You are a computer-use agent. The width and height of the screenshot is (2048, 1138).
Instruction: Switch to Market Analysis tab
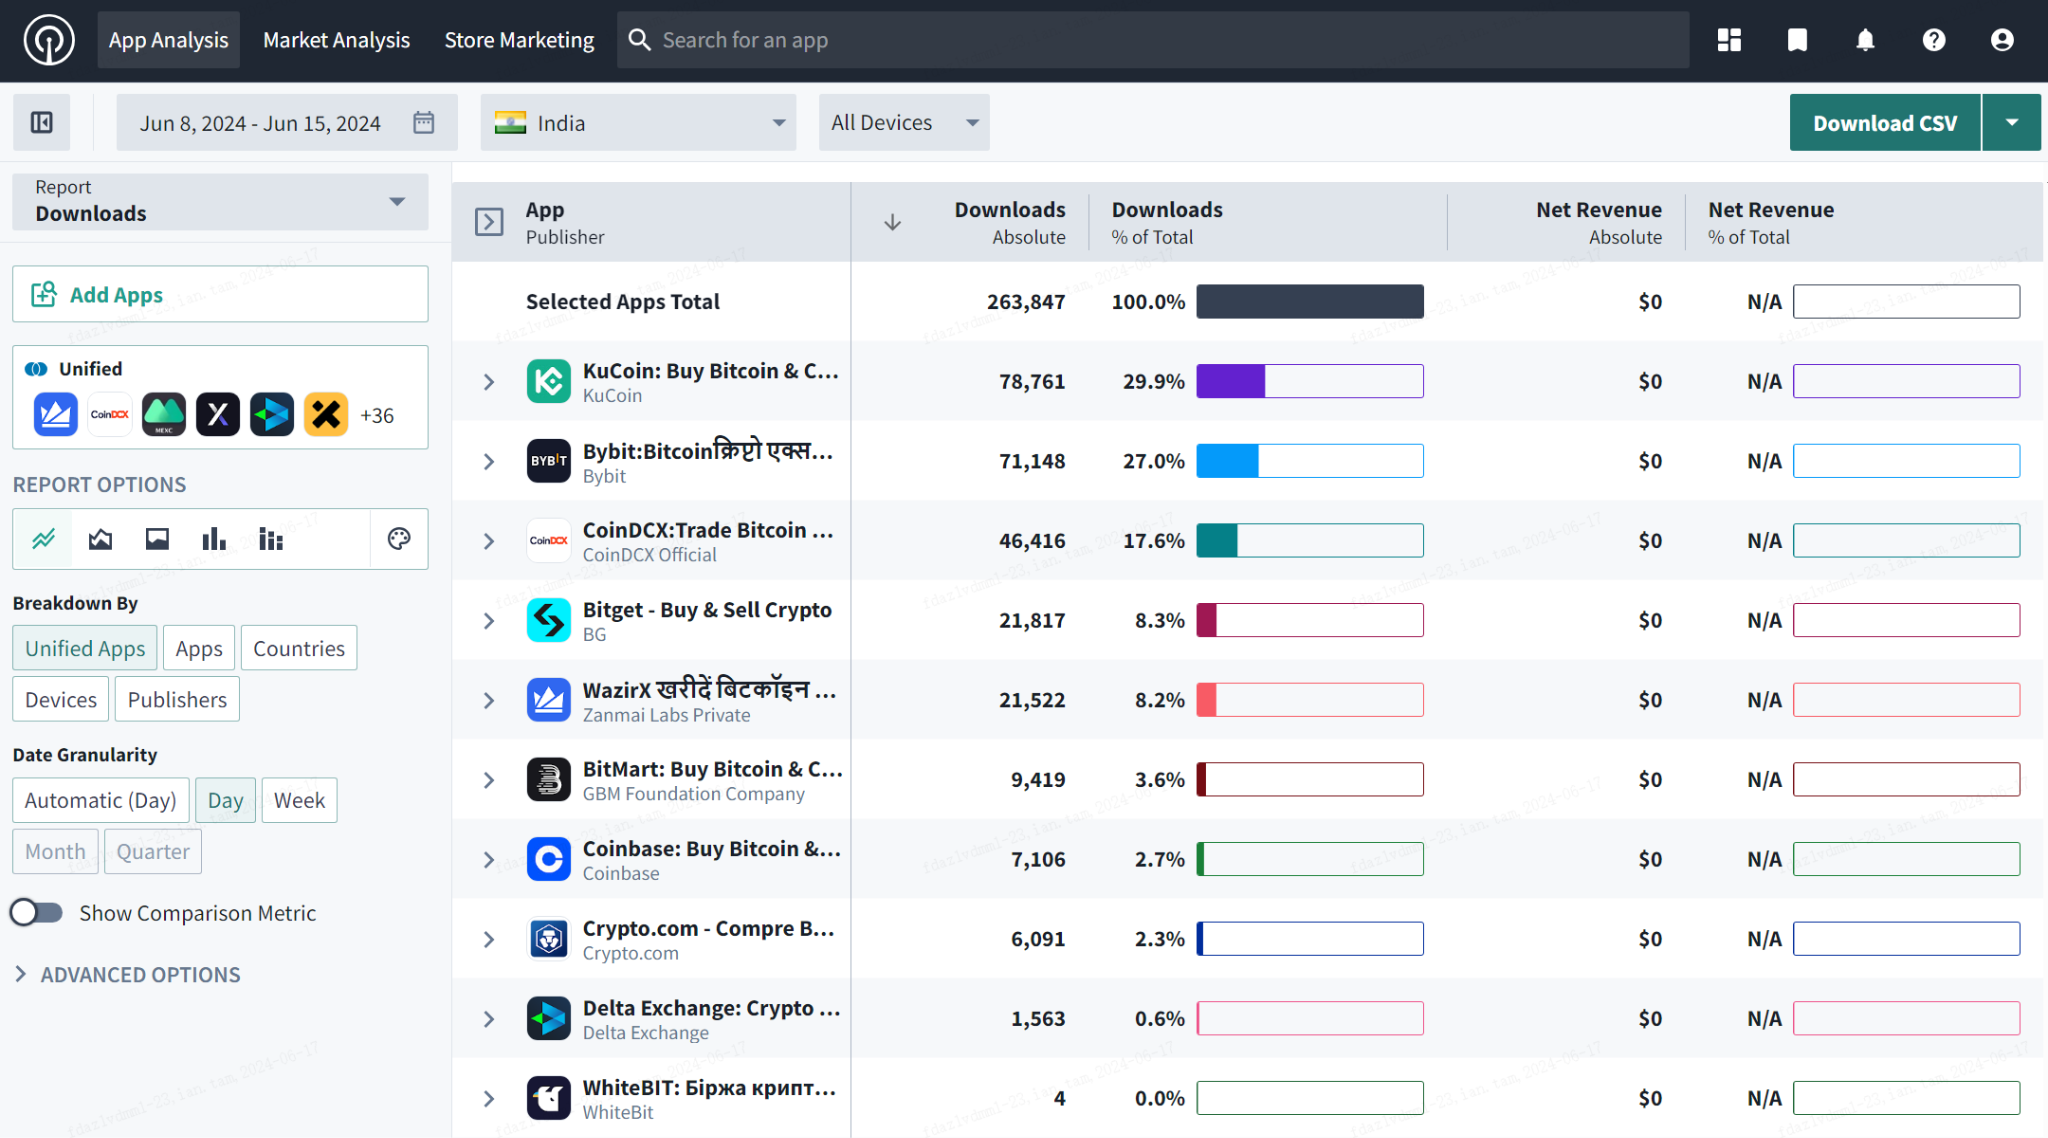click(x=336, y=39)
